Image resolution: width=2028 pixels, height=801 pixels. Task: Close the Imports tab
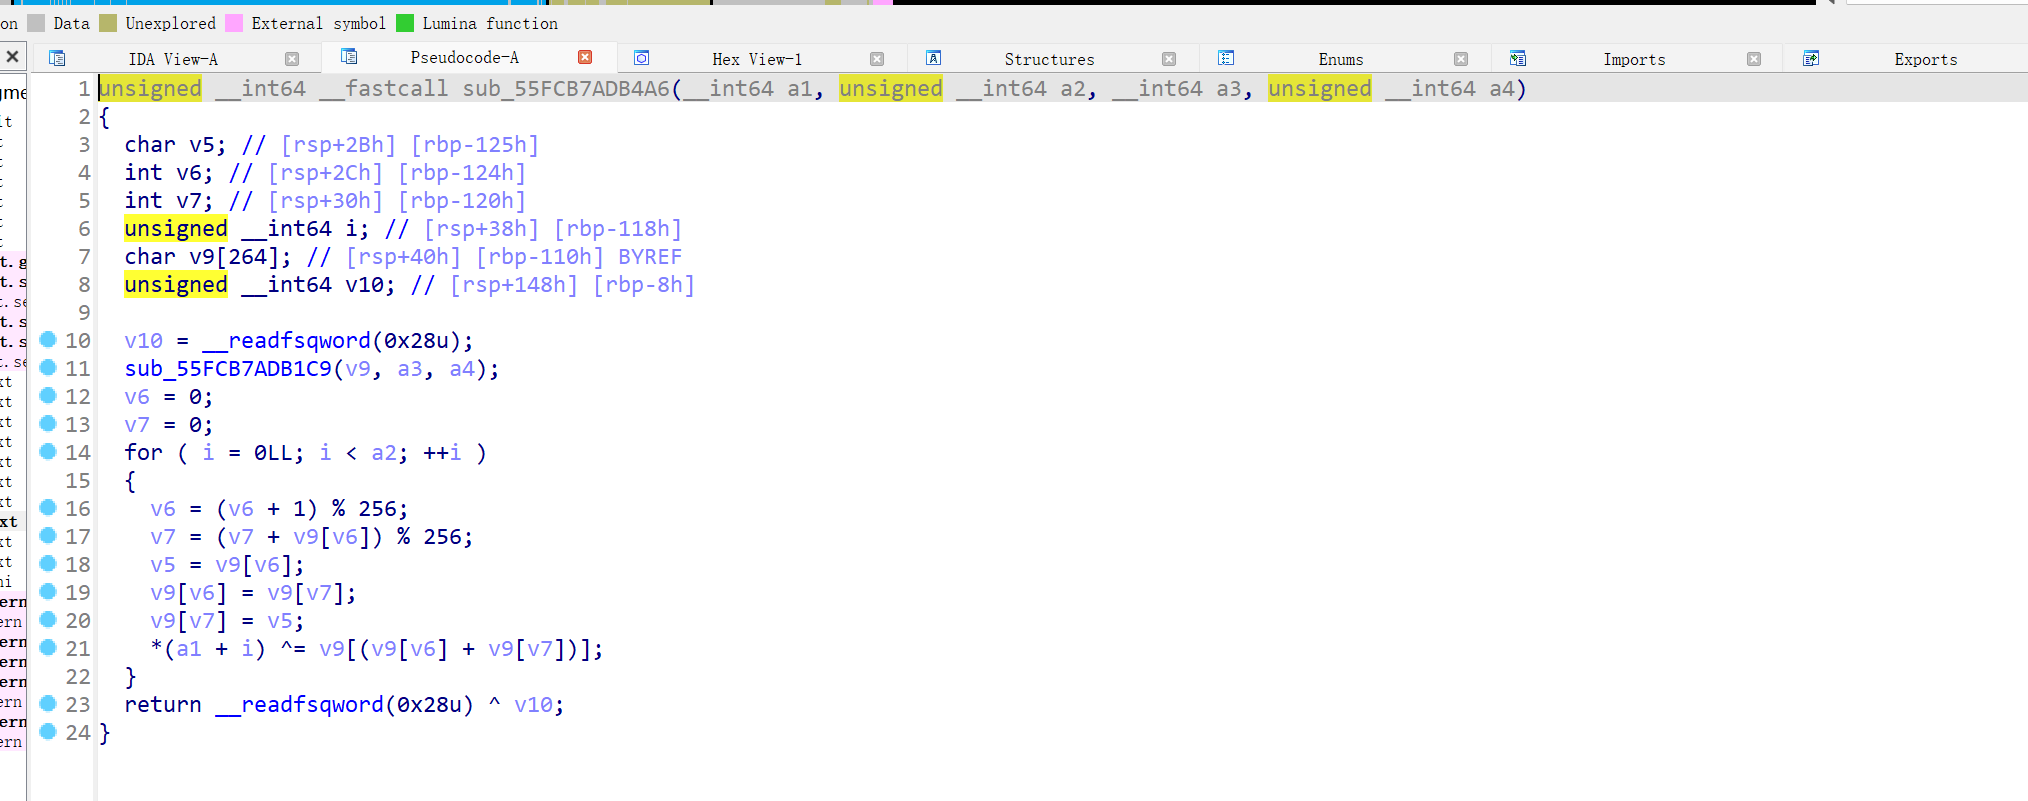pos(1754,59)
